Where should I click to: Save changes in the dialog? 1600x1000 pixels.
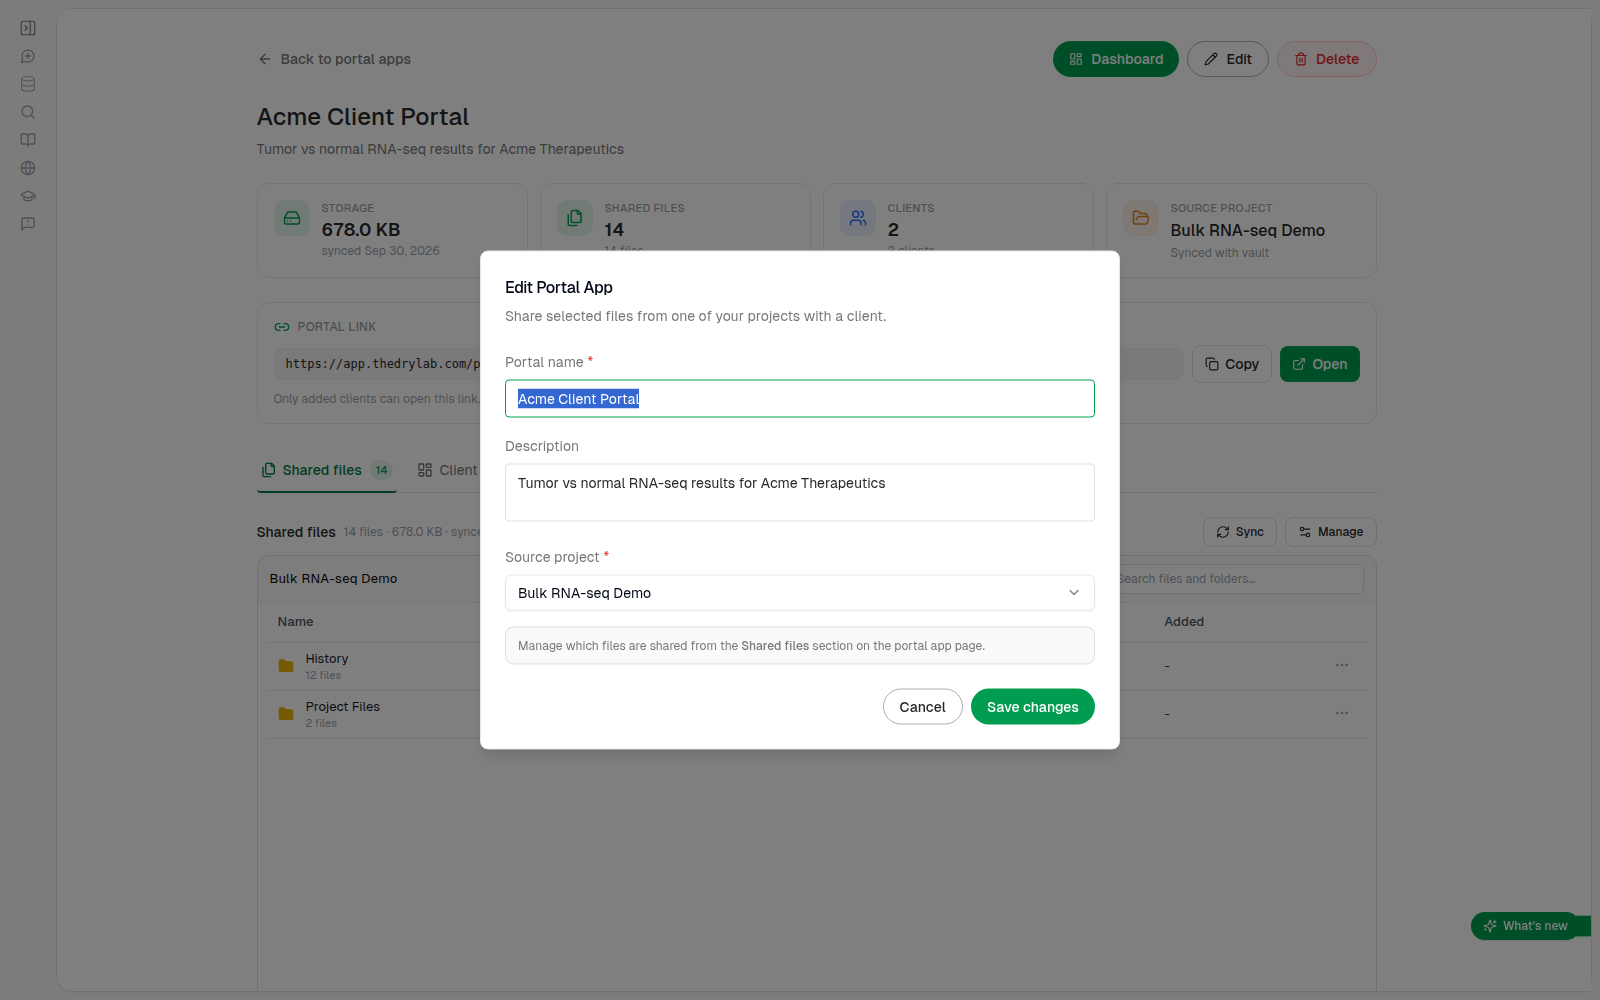tap(1033, 707)
